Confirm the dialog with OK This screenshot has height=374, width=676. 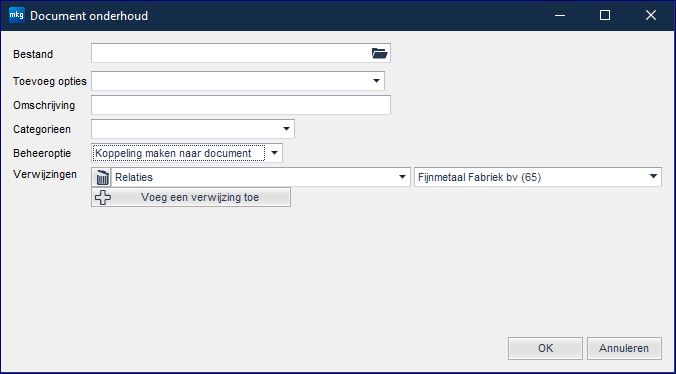click(545, 348)
